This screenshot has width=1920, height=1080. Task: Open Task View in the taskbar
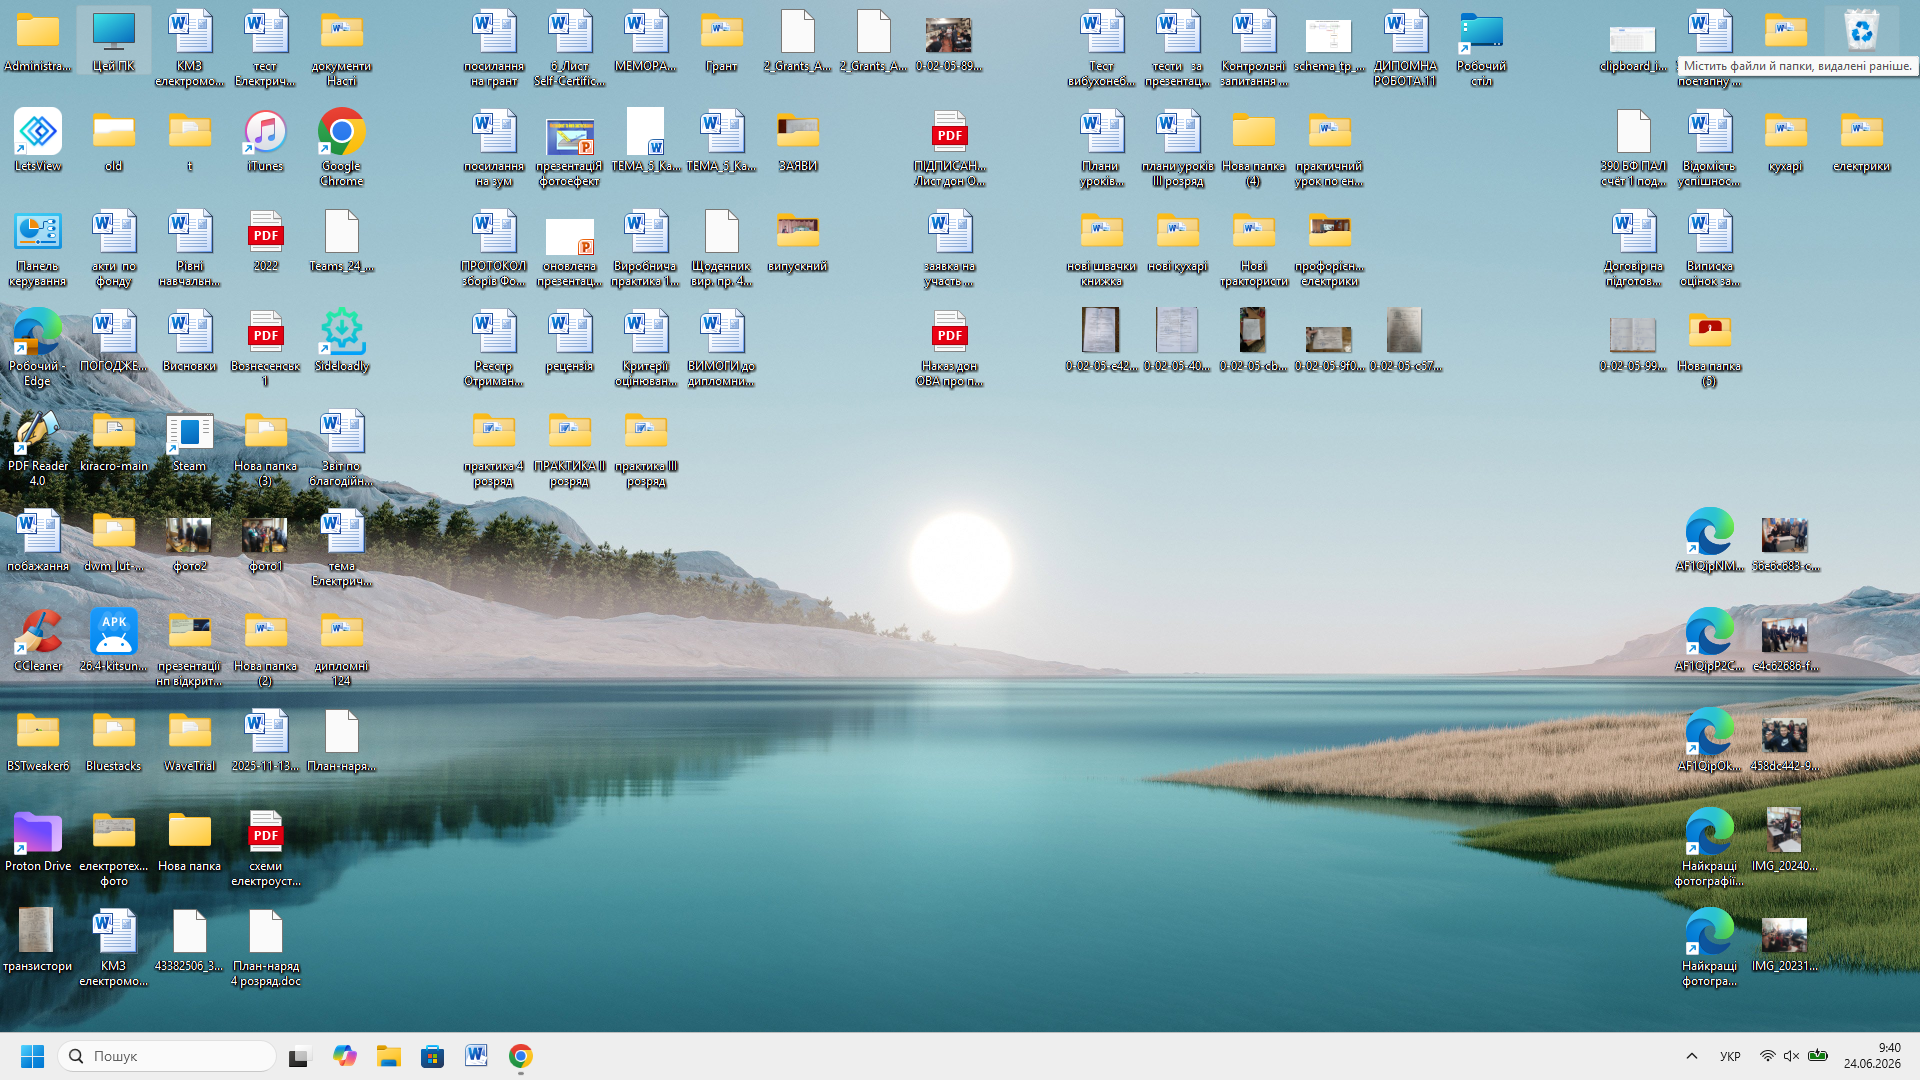pos(299,1056)
